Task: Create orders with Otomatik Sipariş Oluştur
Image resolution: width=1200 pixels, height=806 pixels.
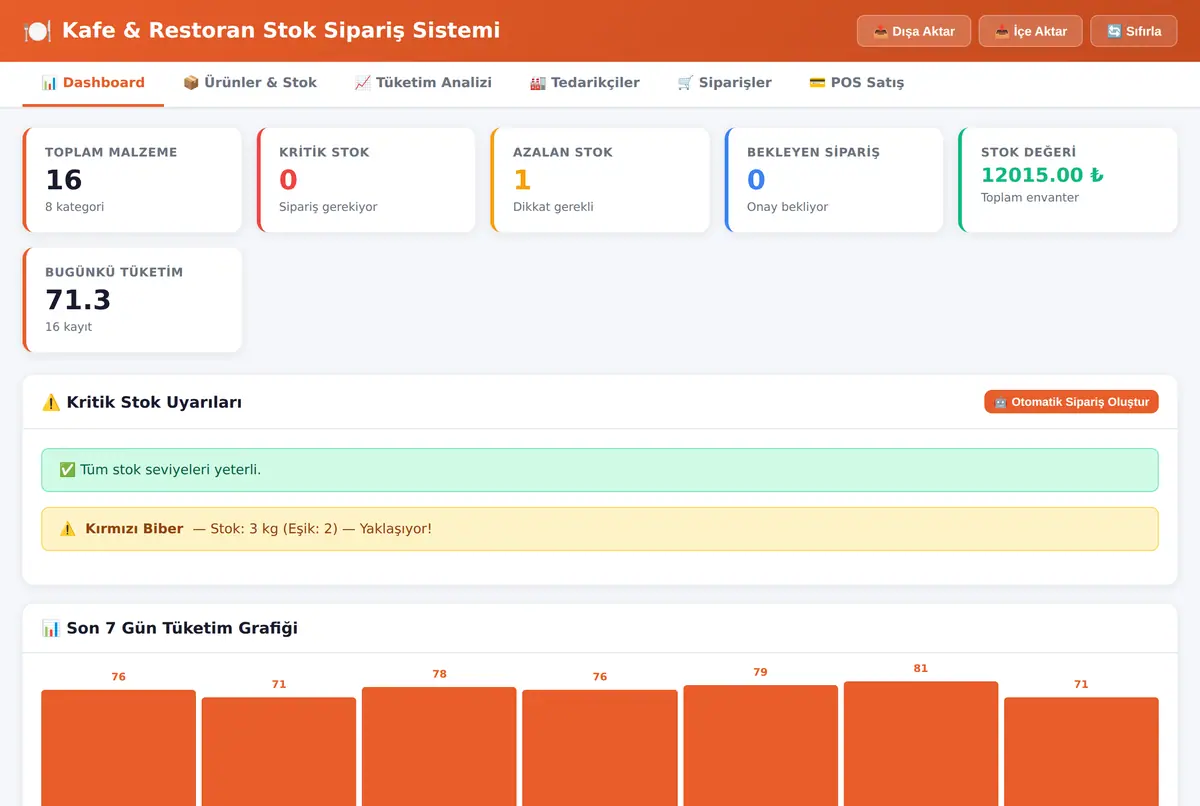Action: 1071,402
